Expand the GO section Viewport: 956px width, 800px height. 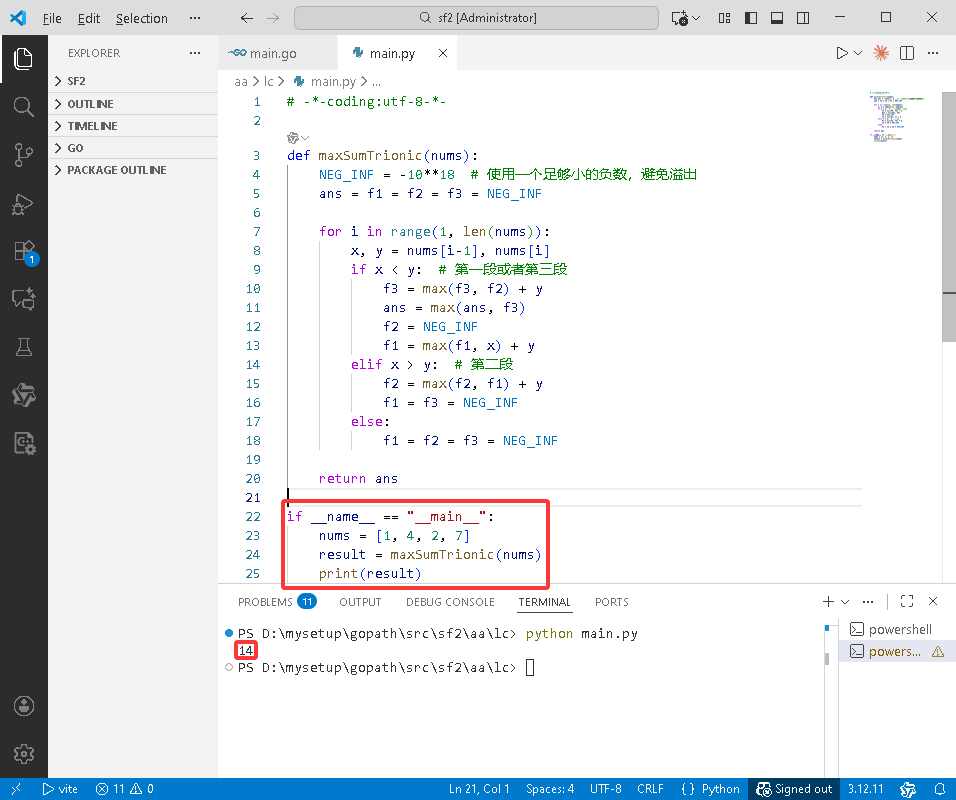[x=133, y=148]
